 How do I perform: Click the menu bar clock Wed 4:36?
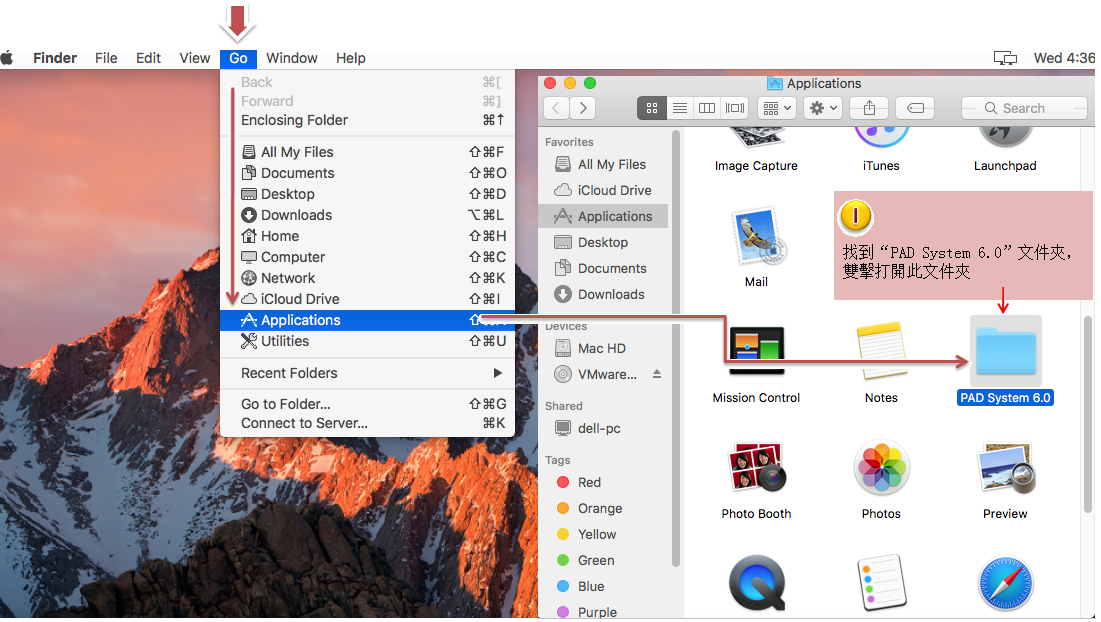click(1063, 58)
